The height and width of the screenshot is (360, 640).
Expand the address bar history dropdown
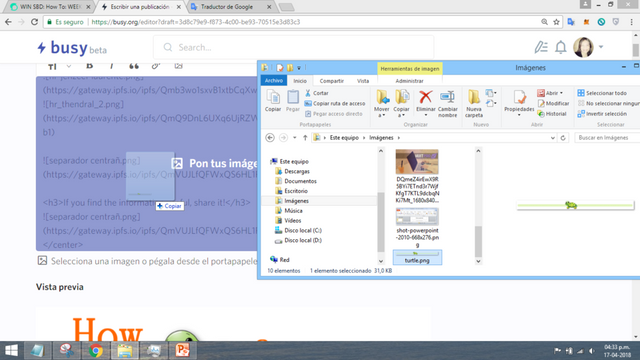pos(553,138)
